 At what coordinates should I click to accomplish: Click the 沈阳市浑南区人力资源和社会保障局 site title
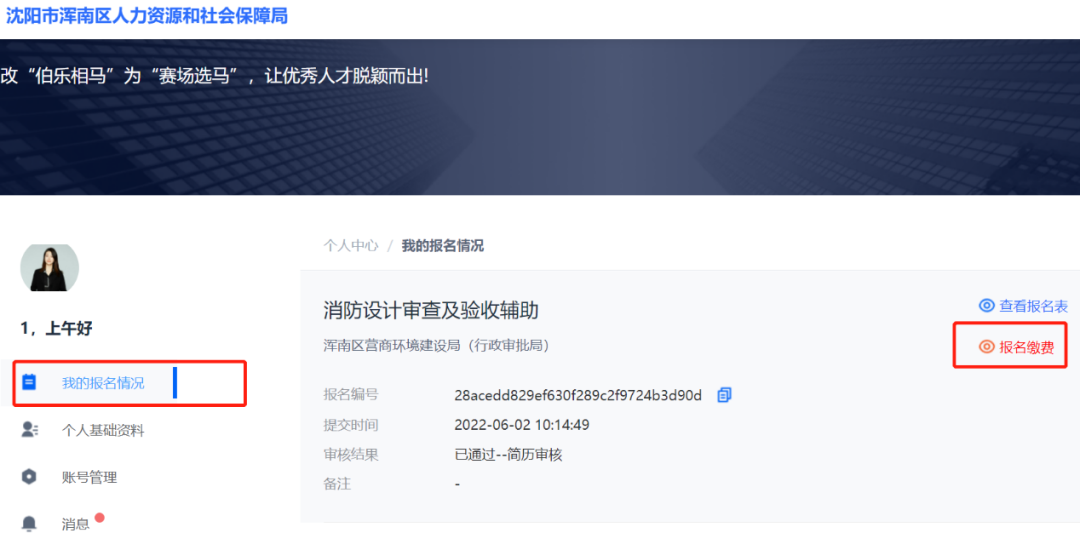(147, 16)
